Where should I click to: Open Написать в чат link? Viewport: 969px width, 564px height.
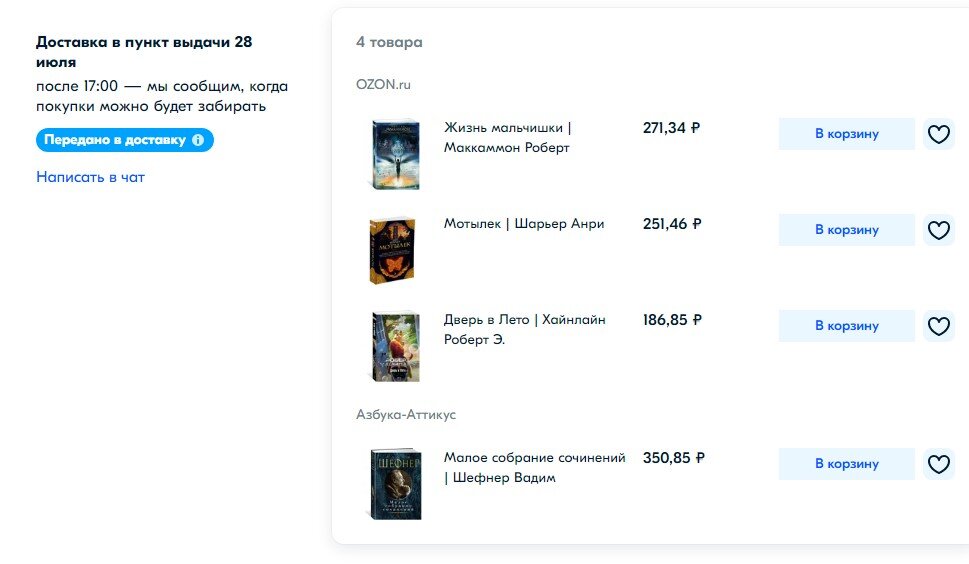point(90,177)
